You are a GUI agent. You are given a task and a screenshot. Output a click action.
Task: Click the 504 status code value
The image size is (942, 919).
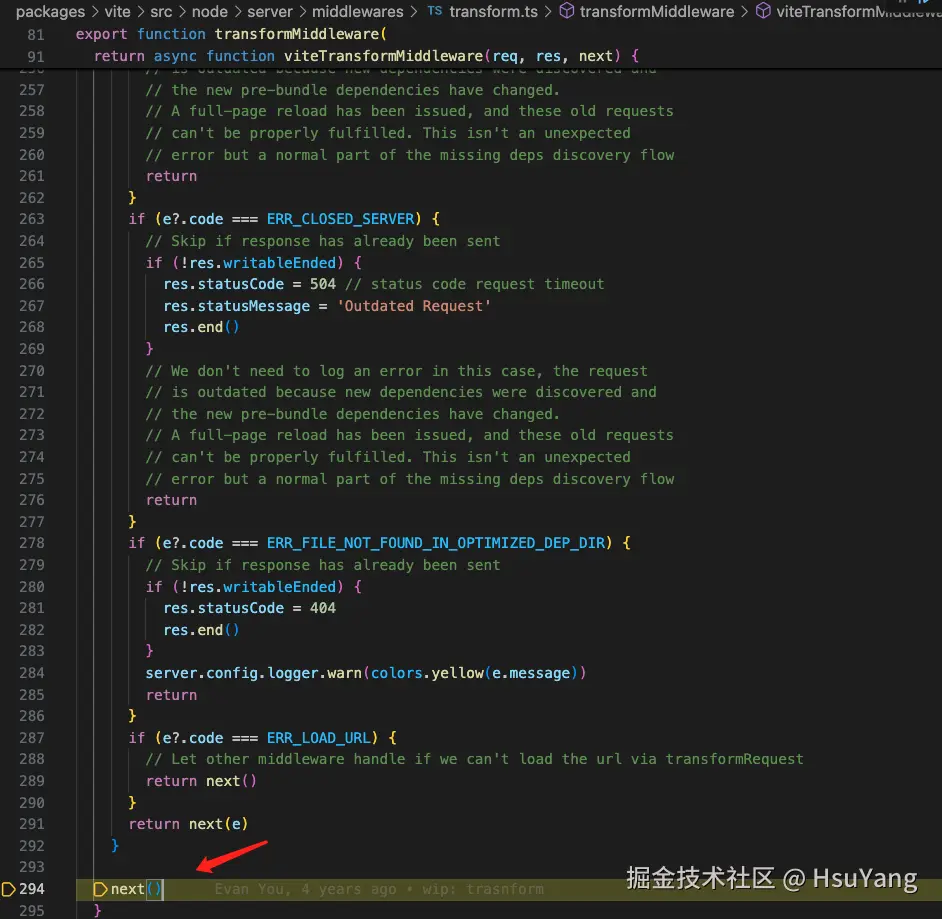pyautogui.click(x=323, y=284)
